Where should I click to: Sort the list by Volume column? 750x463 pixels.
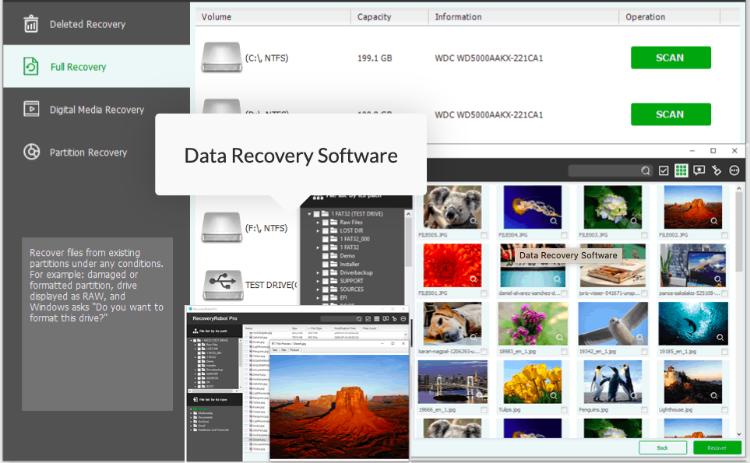click(273, 17)
